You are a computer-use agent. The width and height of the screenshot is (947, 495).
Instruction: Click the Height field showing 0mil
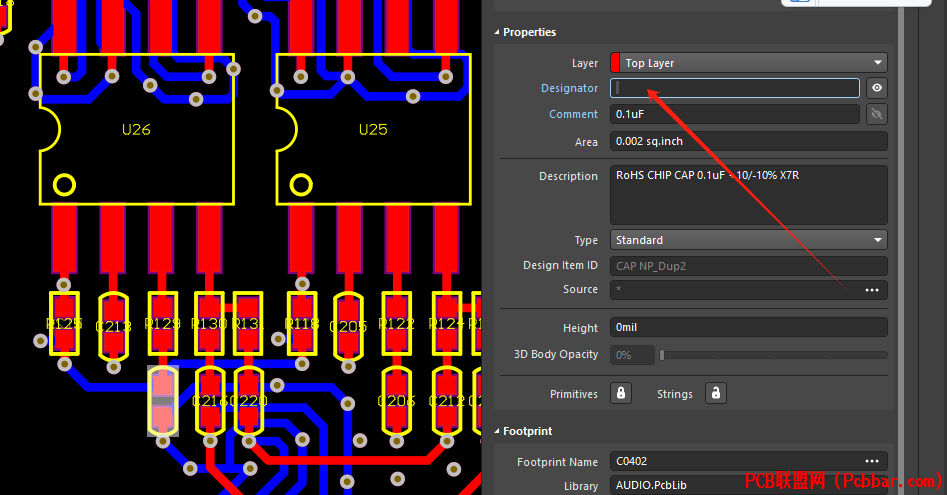coord(748,327)
